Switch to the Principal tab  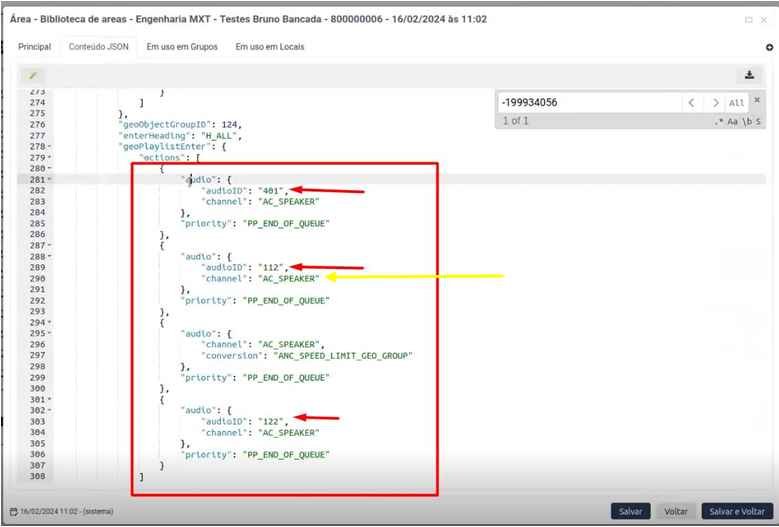(x=34, y=47)
